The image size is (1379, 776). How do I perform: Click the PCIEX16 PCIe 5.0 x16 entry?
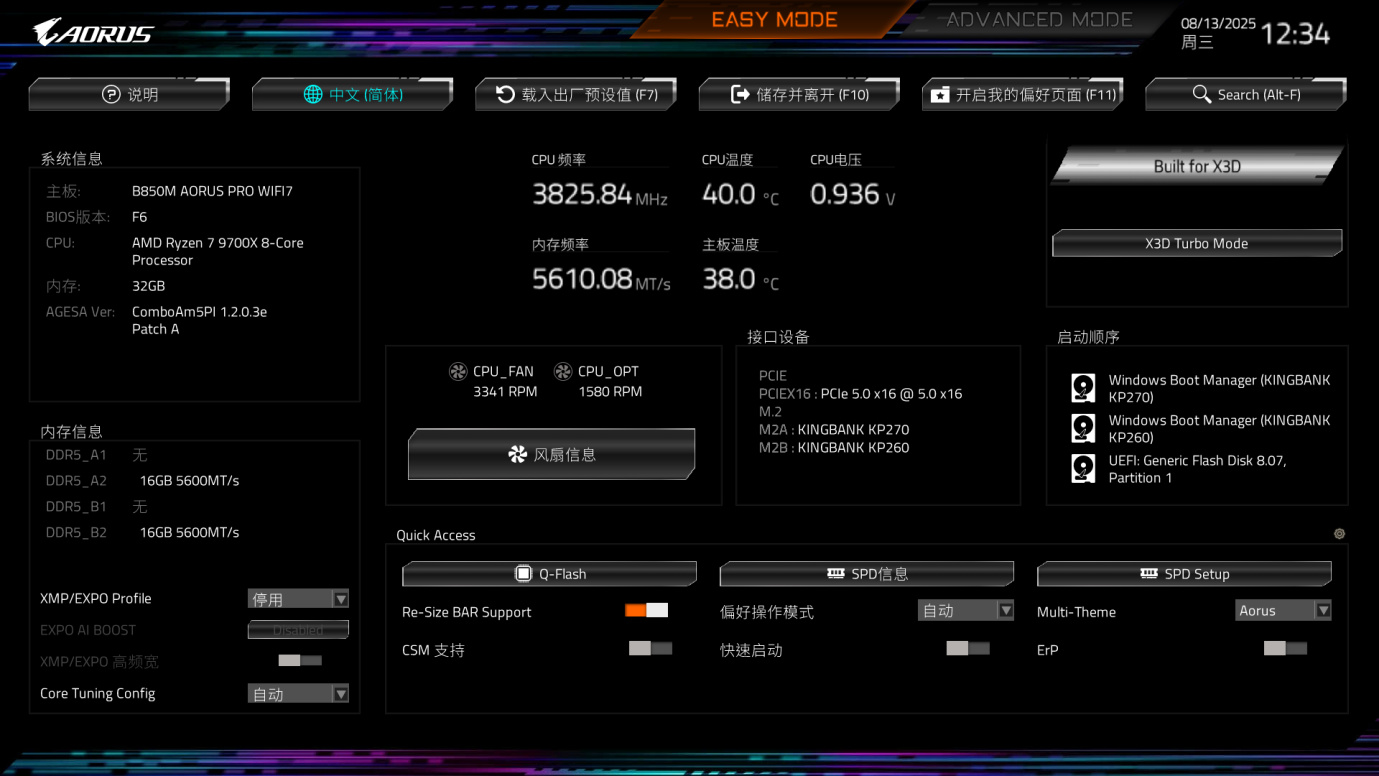pos(860,394)
